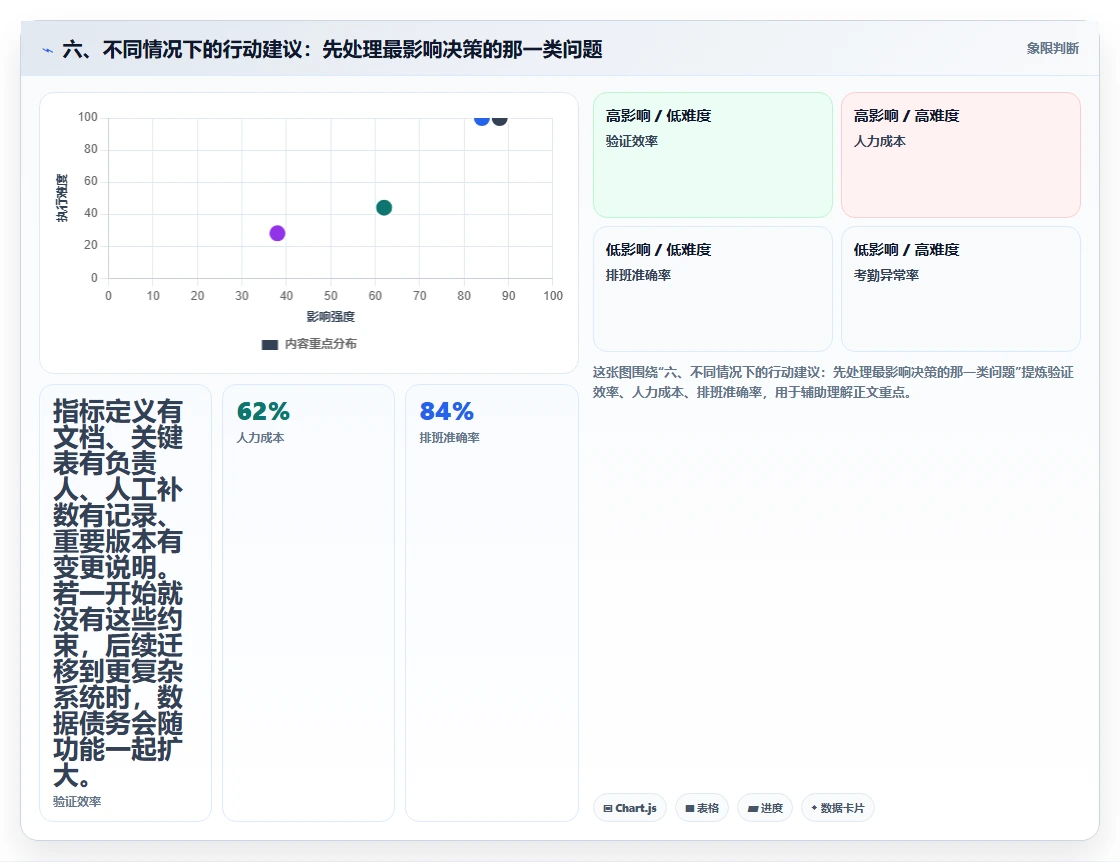Click the 验证效率 label at card bottom
1120x862 pixels.
77,801
